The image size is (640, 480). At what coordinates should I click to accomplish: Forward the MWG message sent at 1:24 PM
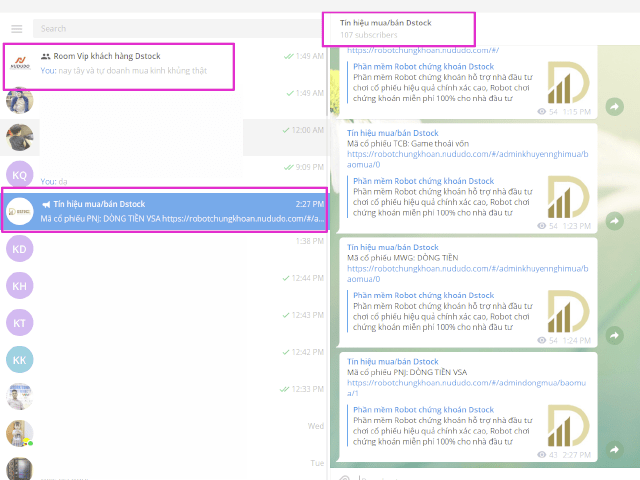pos(614,336)
